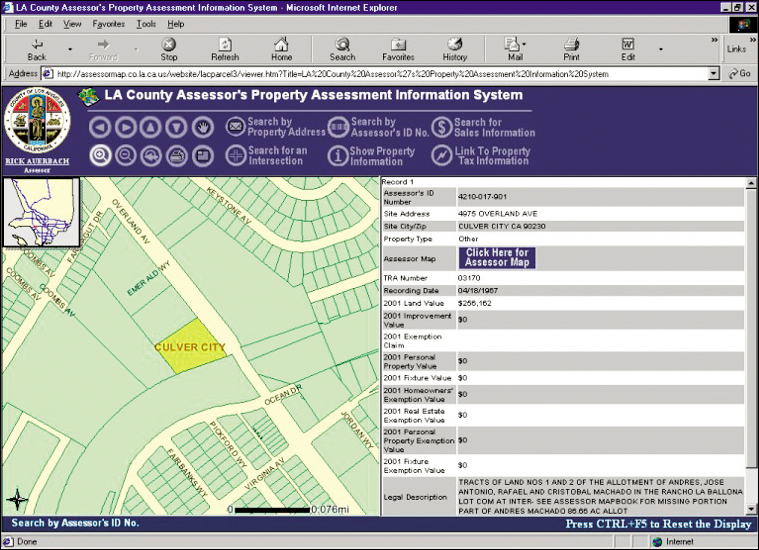Click Show Property Information info icon
Screen dimensions: 759x550
click(x=338, y=156)
